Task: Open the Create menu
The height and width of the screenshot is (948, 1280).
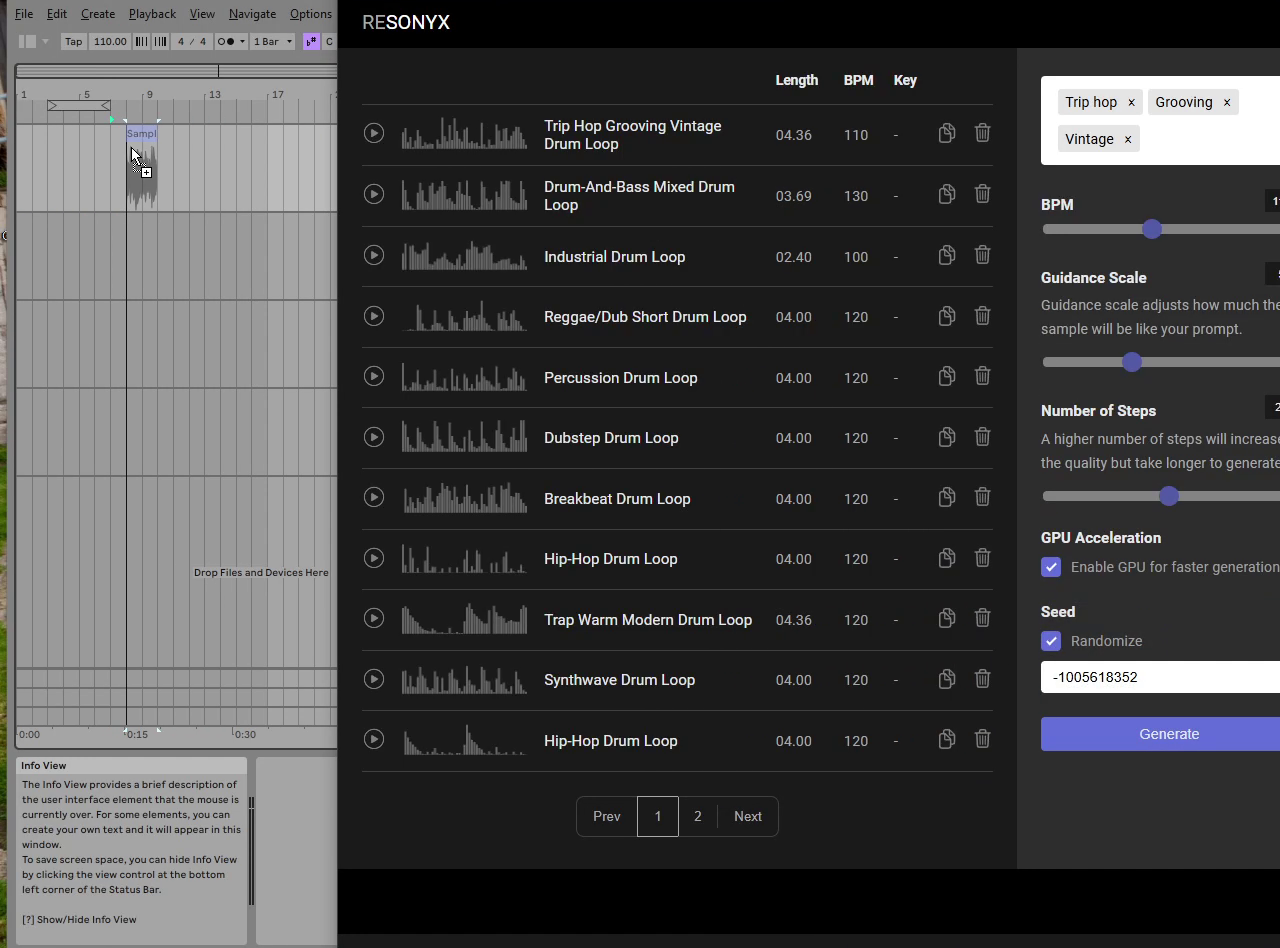Action: (98, 14)
